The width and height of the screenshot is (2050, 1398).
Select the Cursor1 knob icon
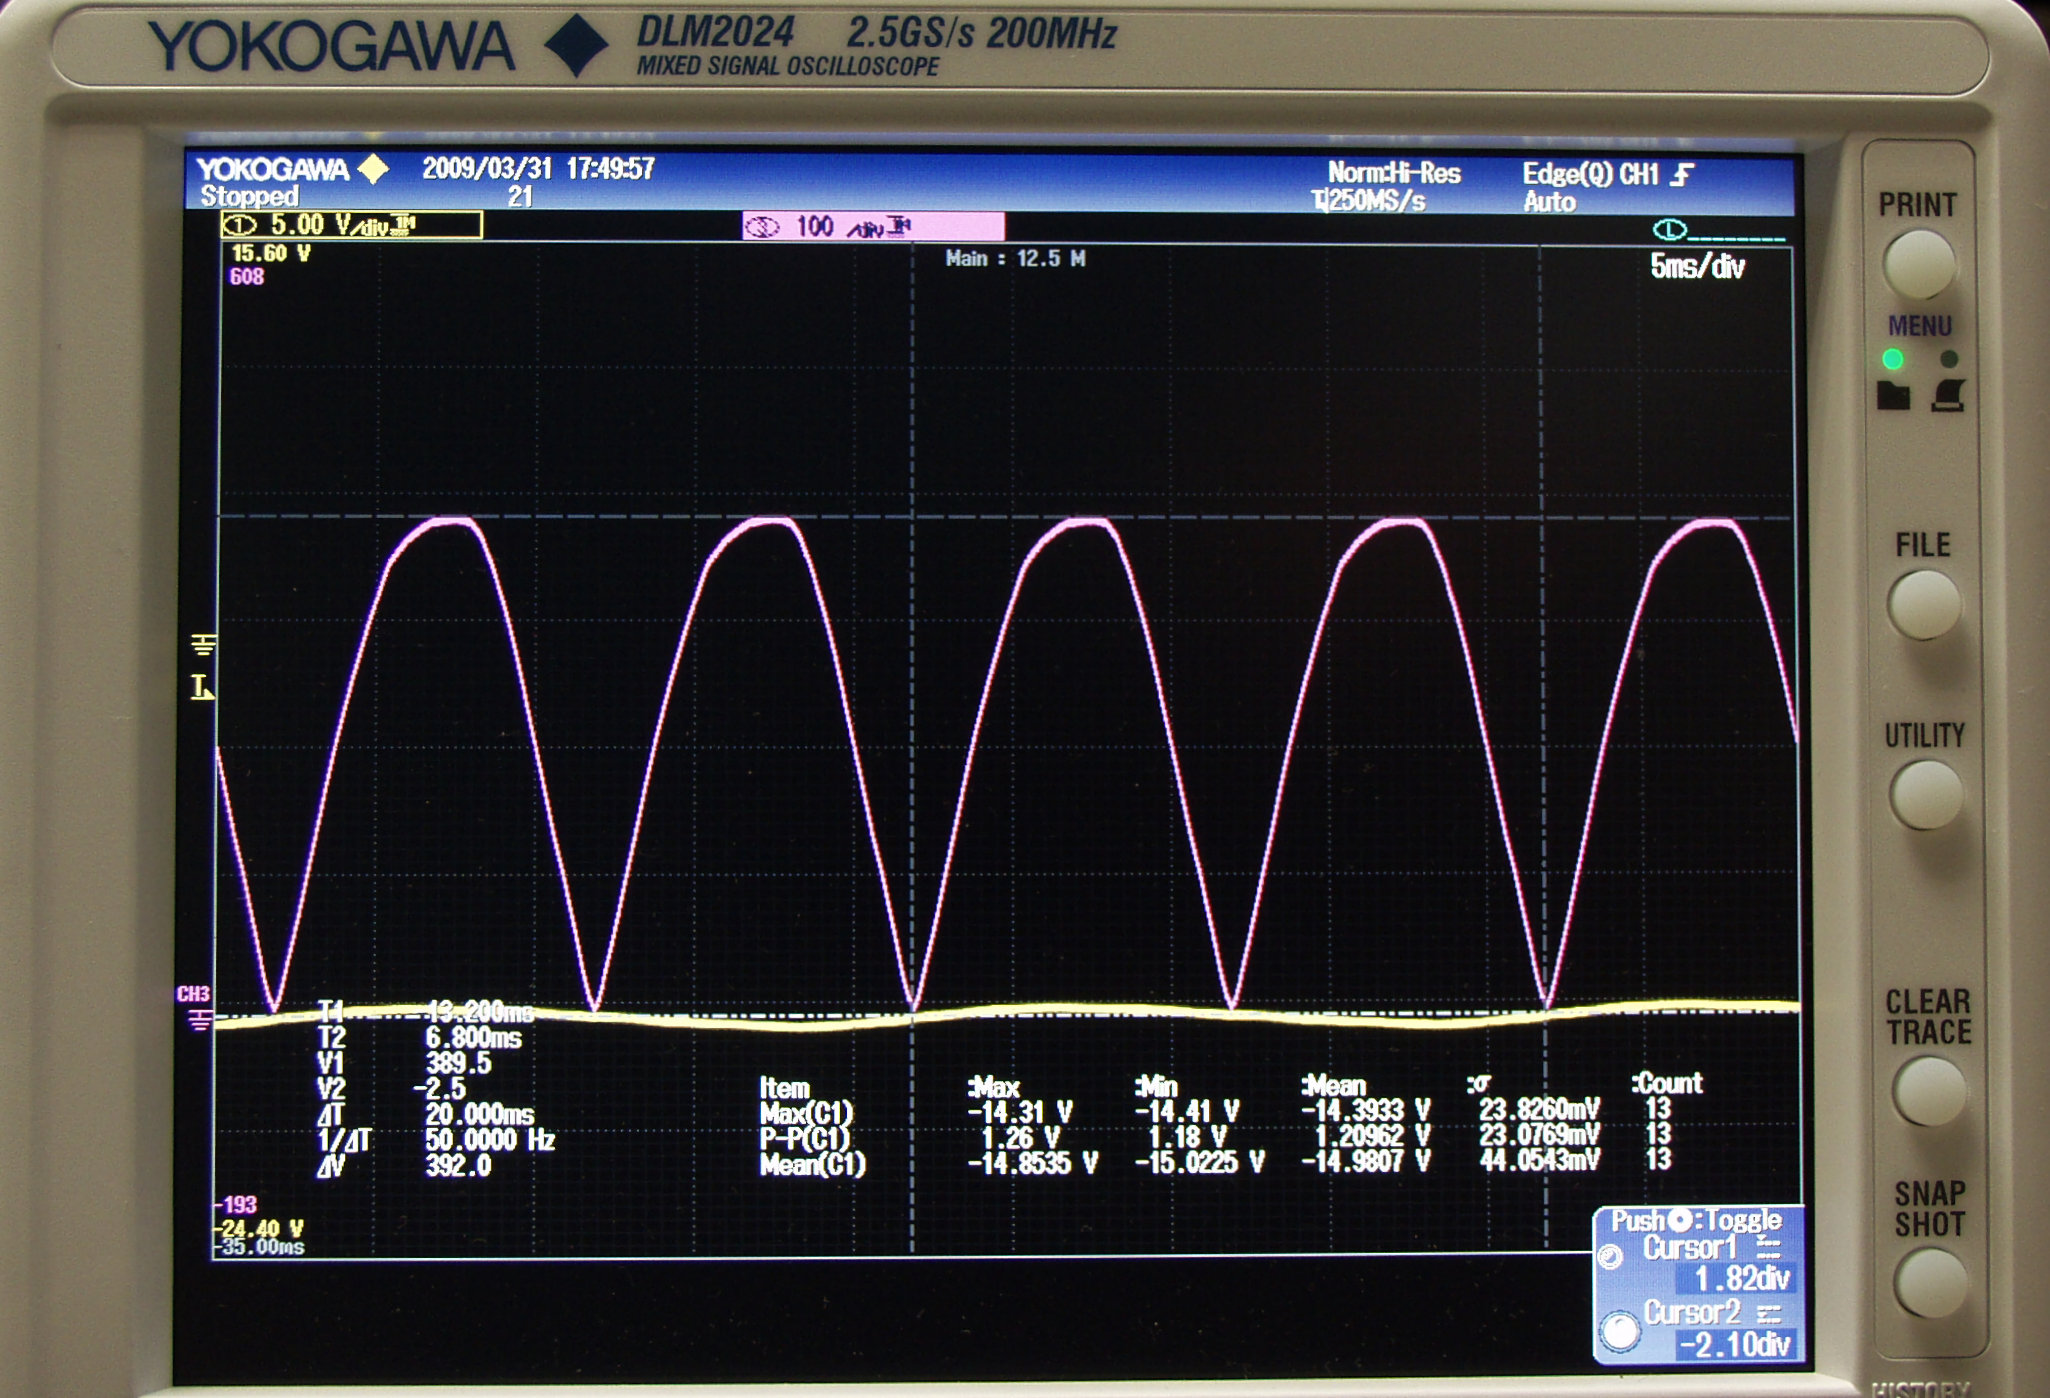[1610, 1257]
